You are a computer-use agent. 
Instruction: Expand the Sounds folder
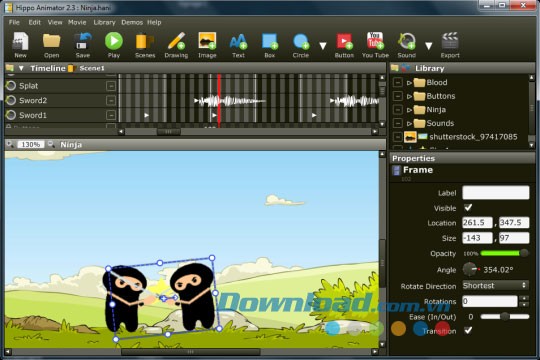click(x=409, y=124)
